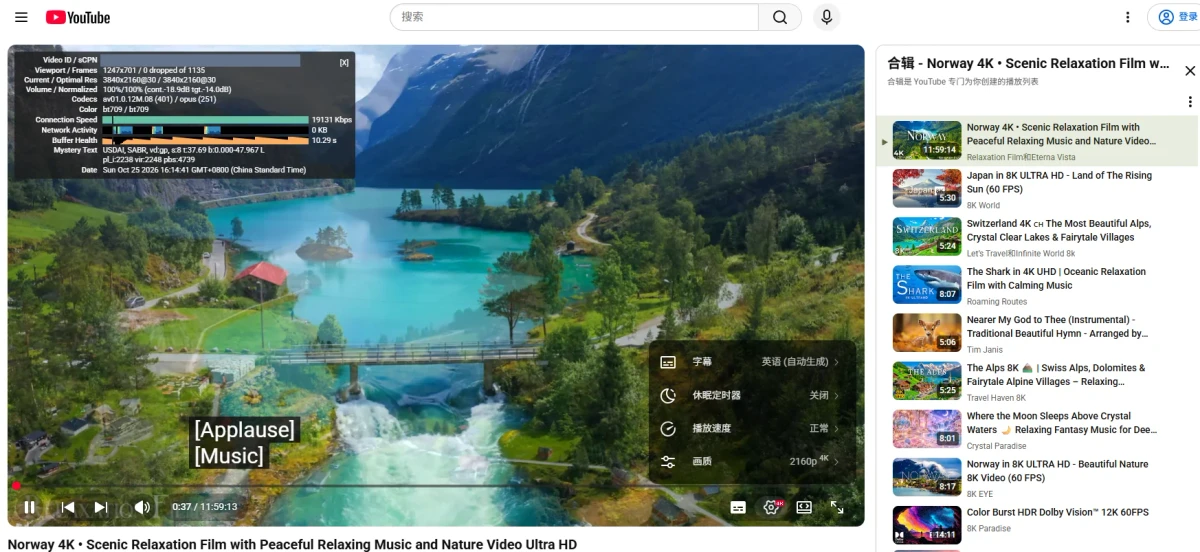
Task: Select title 'The Alps 8K | Swiss Alps, Dolomites'
Action: point(1056,374)
